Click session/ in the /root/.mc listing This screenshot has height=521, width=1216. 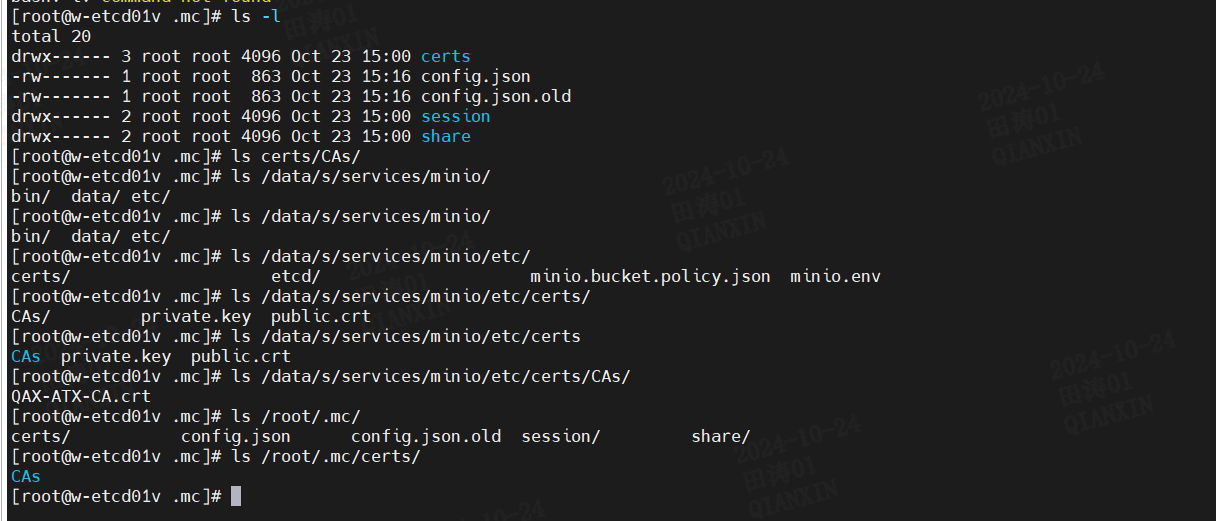coord(561,436)
